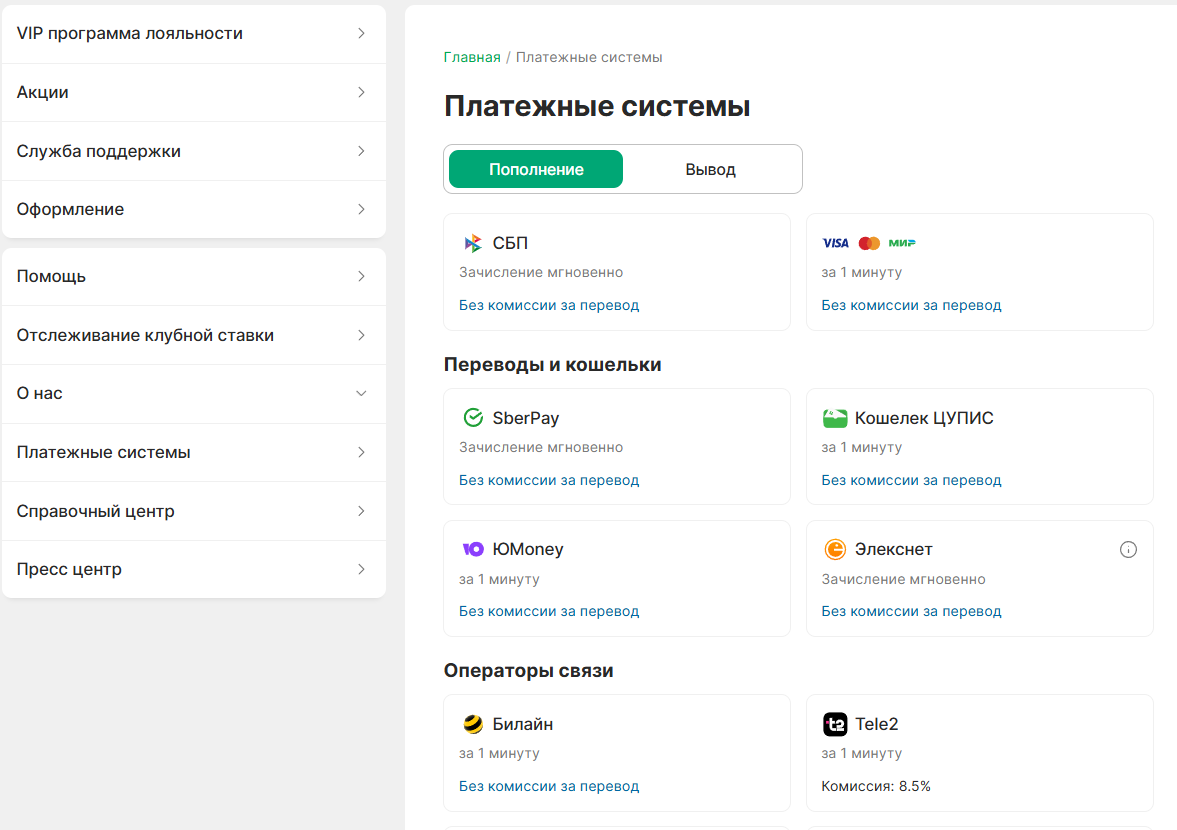Click the СБП logo icon
The width and height of the screenshot is (1177, 830).
point(473,243)
